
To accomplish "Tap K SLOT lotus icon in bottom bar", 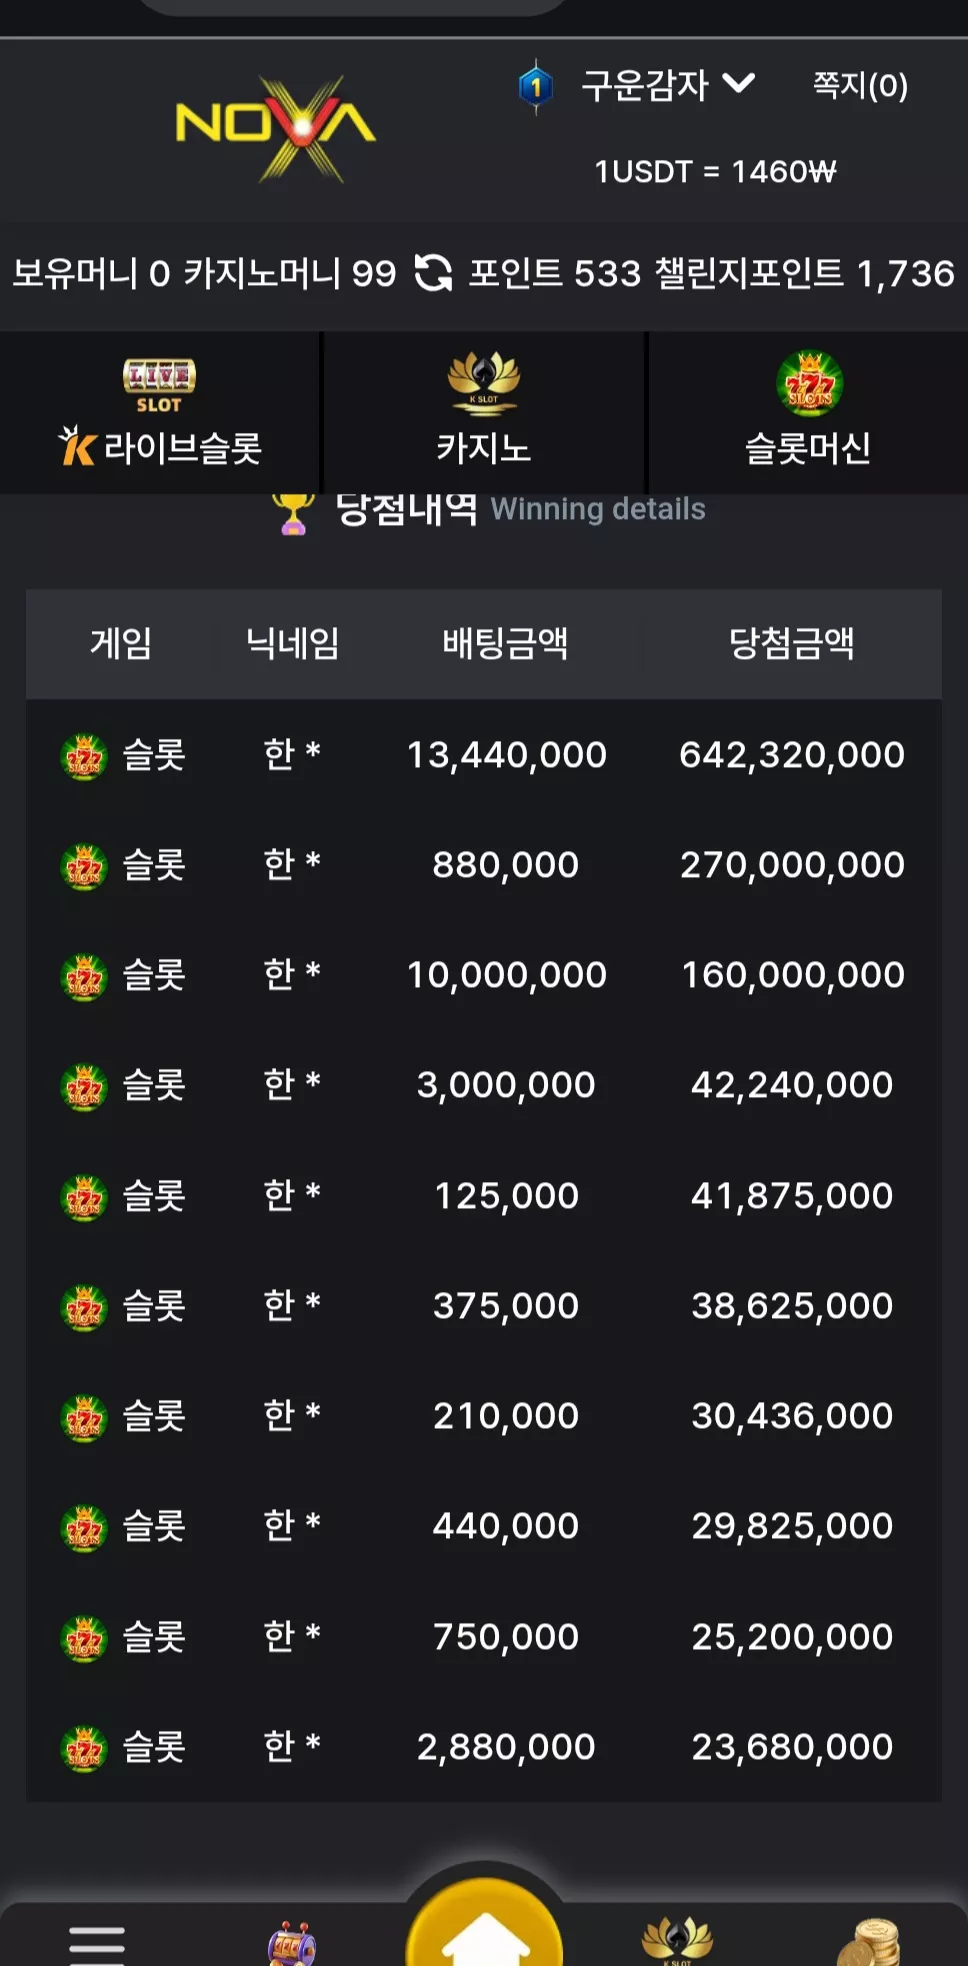I will coord(677,1940).
